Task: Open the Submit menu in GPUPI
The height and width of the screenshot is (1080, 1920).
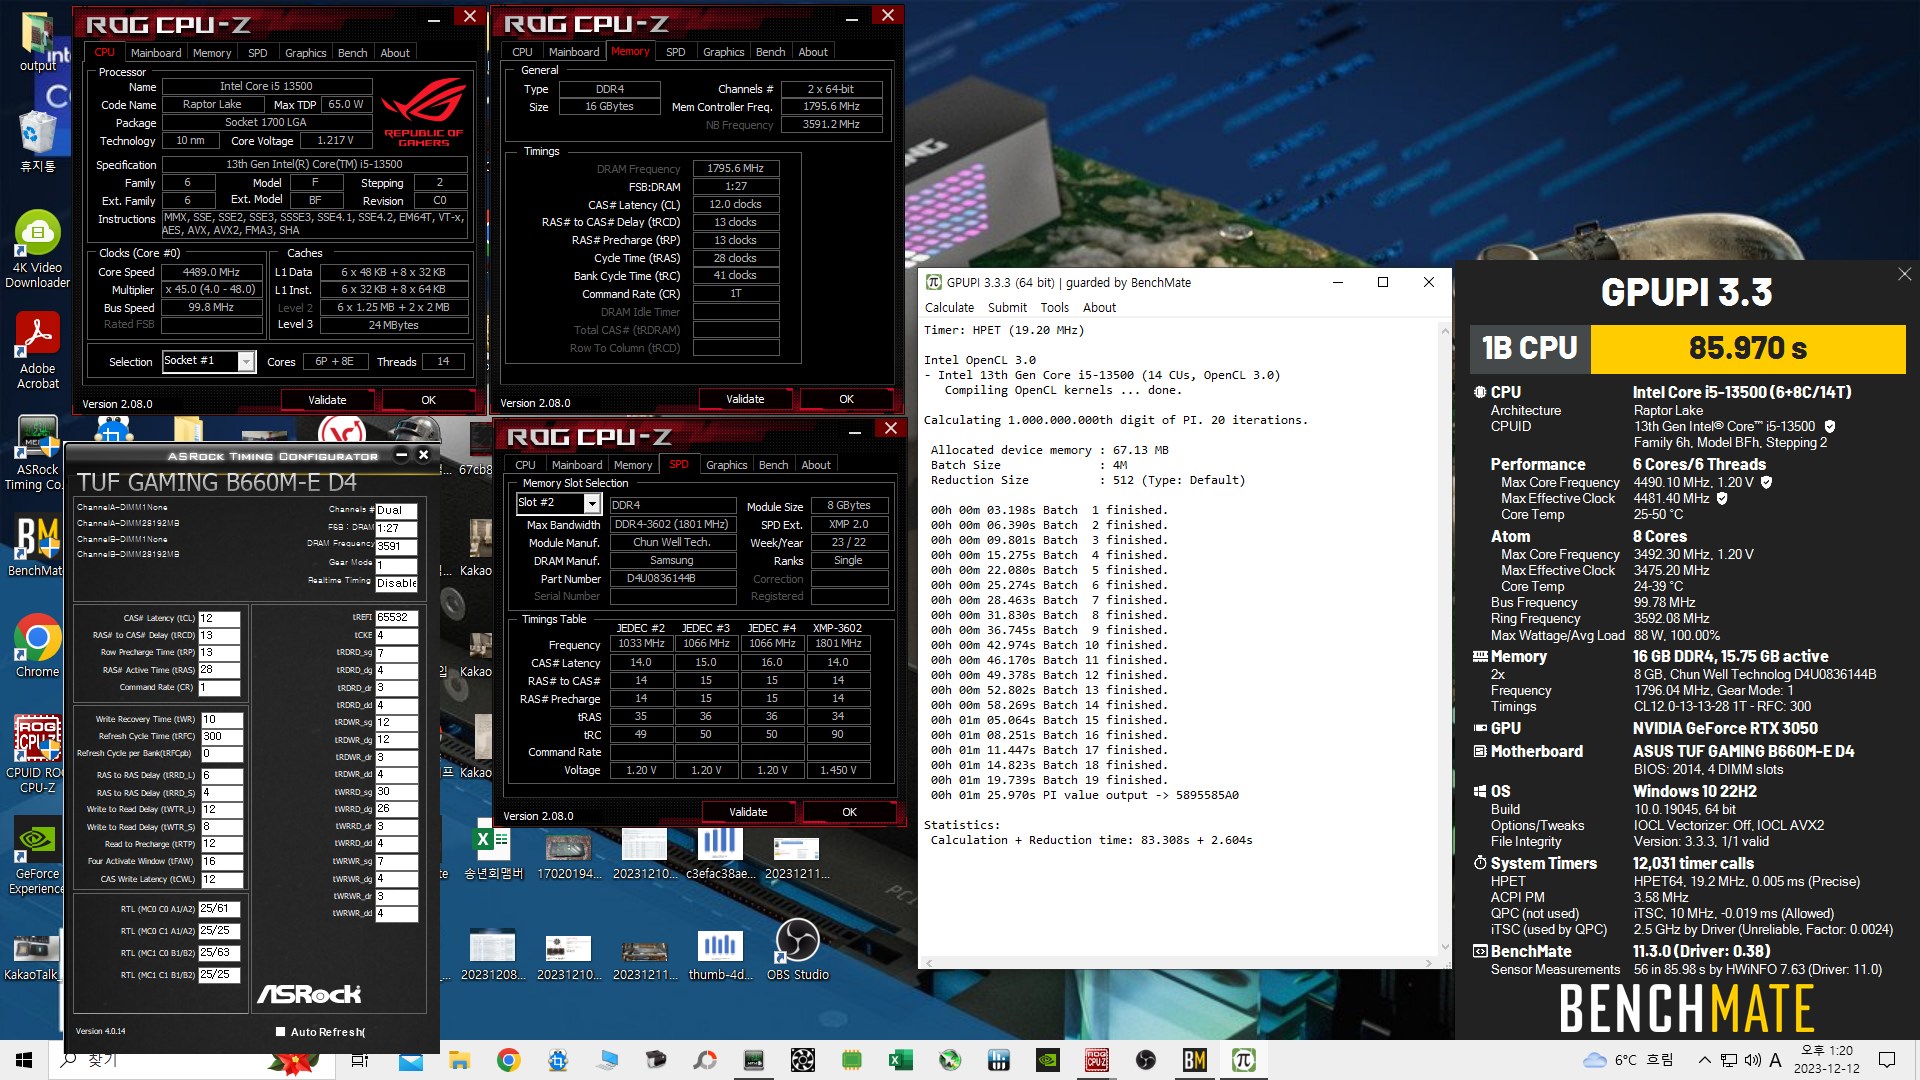Action: pos(1007,308)
